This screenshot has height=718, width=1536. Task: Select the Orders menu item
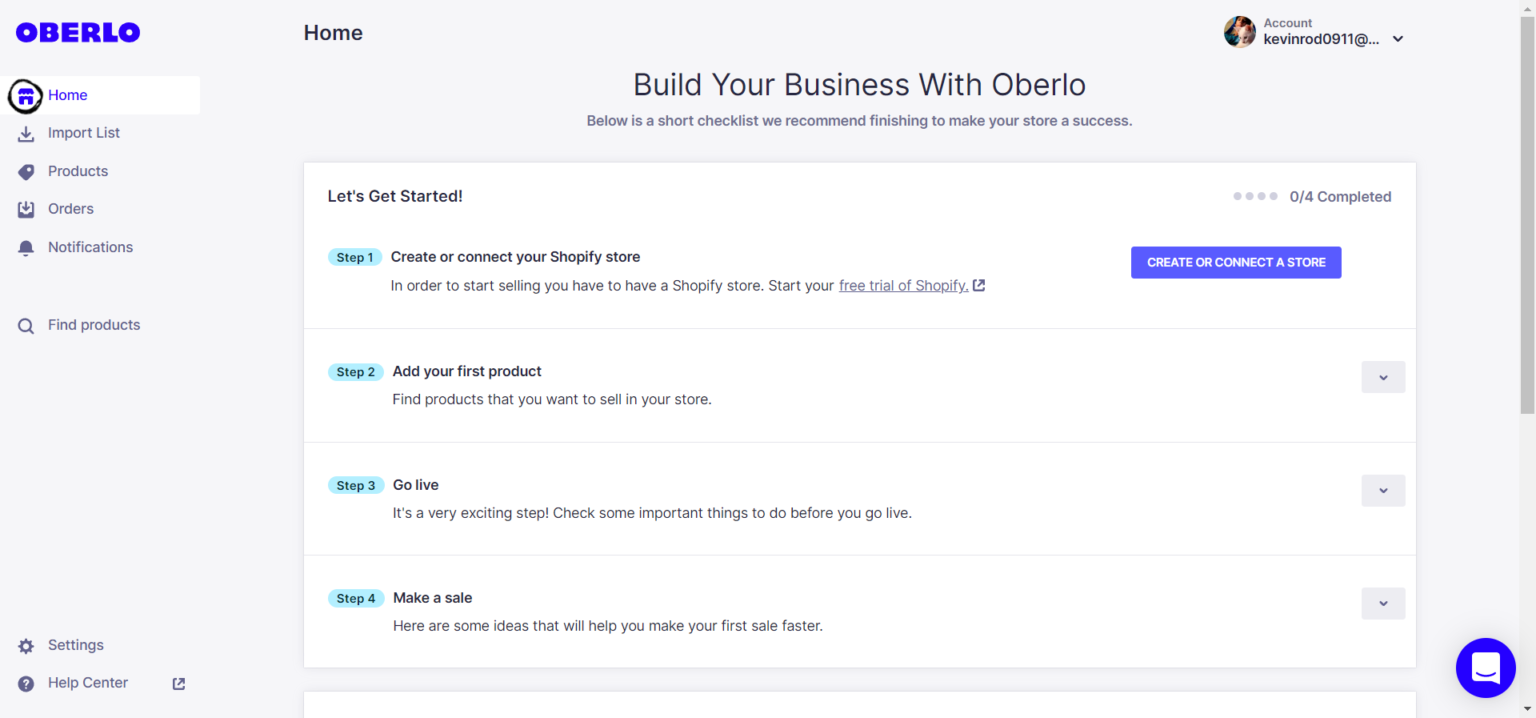coord(70,208)
